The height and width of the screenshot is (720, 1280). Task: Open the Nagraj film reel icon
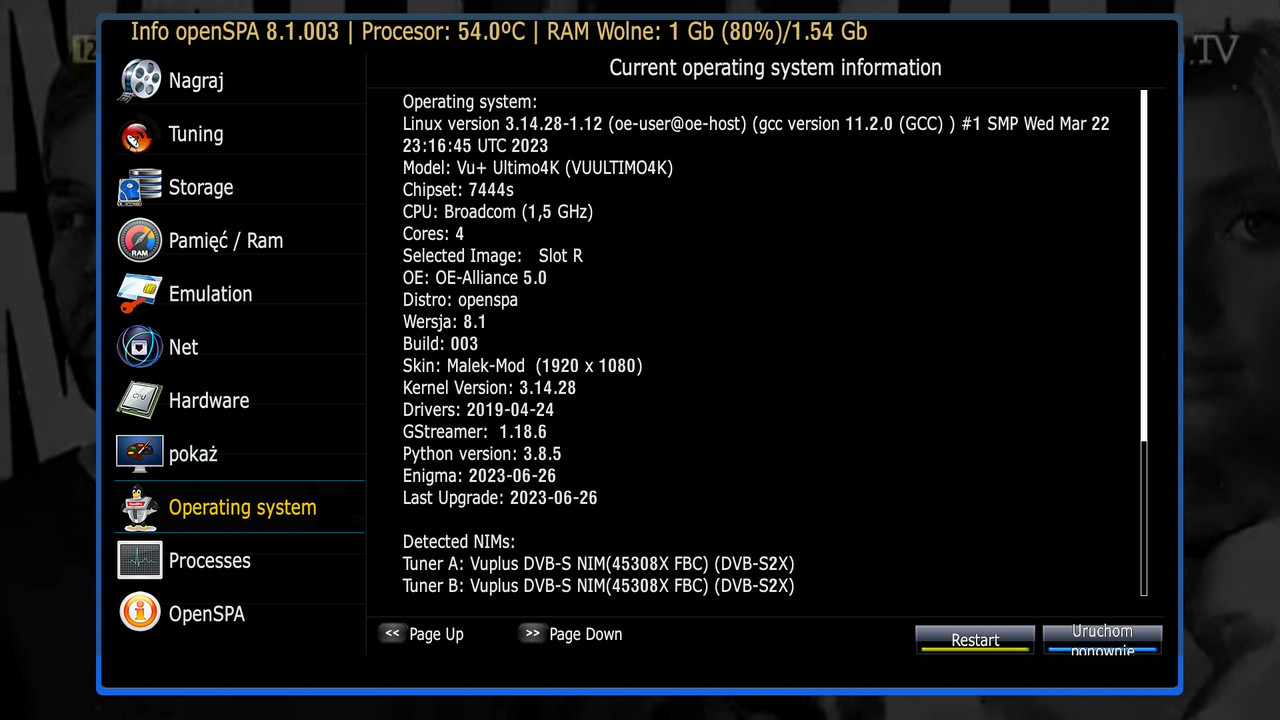(x=140, y=80)
